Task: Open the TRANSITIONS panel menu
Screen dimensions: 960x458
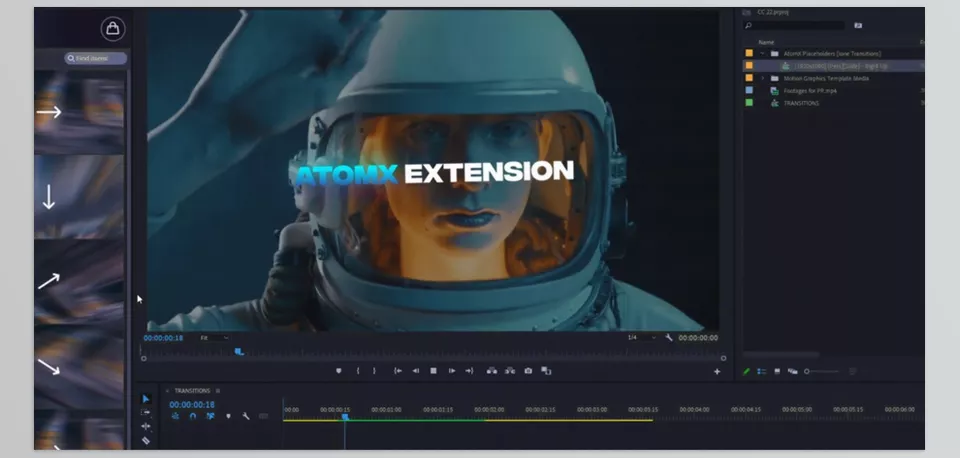Action: tap(217, 391)
